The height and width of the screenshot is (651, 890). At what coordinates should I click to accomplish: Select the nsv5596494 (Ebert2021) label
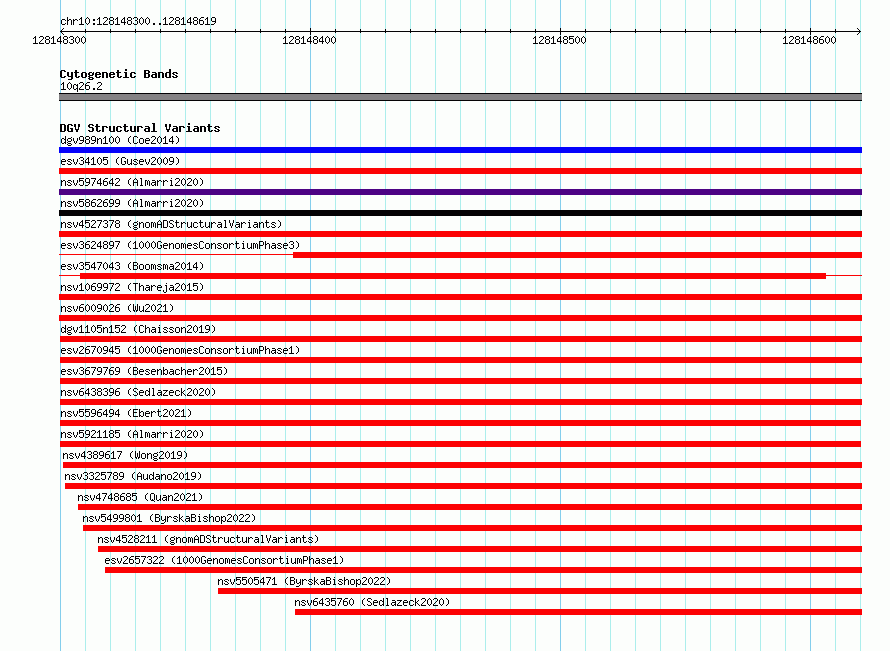tap(126, 413)
